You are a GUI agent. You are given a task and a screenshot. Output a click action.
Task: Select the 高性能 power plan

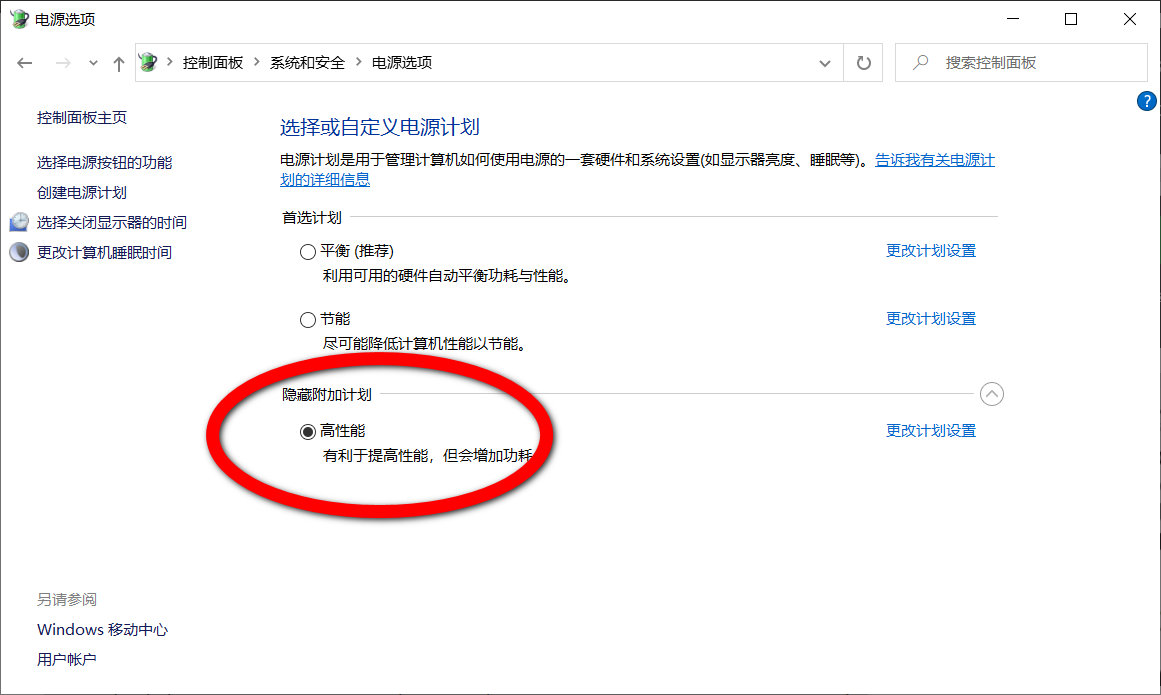(308, 430)
